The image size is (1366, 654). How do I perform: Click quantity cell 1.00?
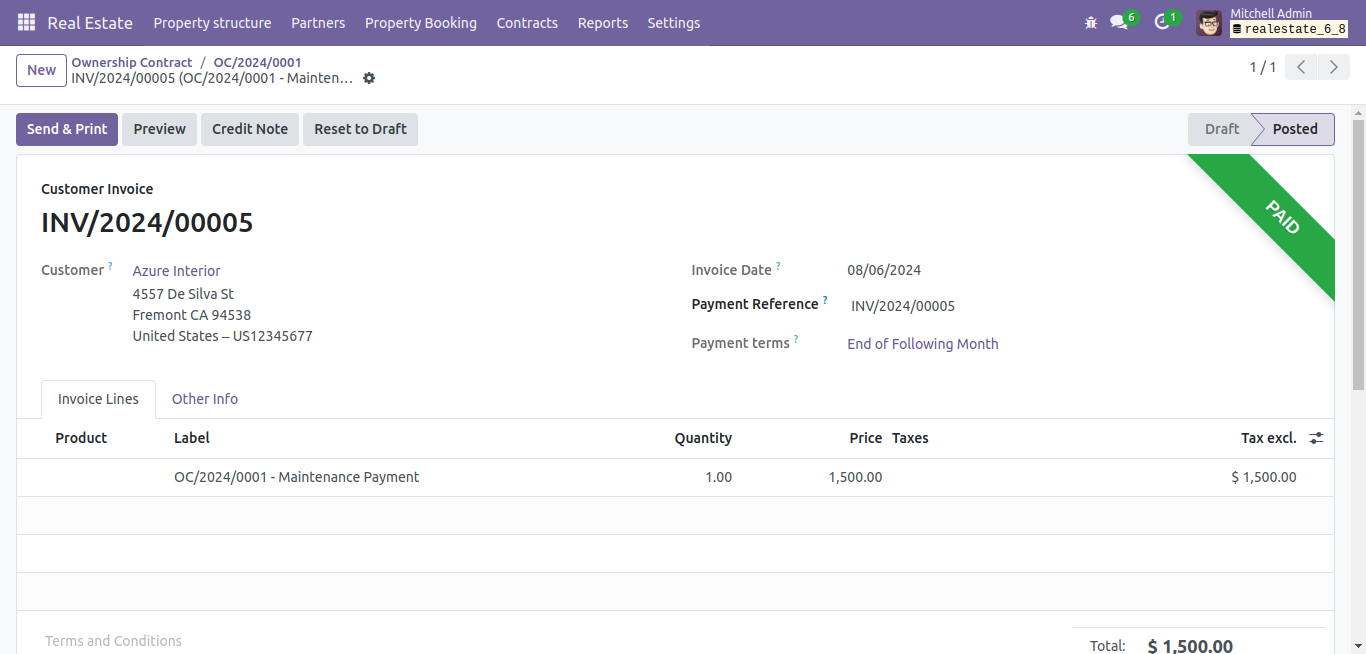tap(718, 477)
